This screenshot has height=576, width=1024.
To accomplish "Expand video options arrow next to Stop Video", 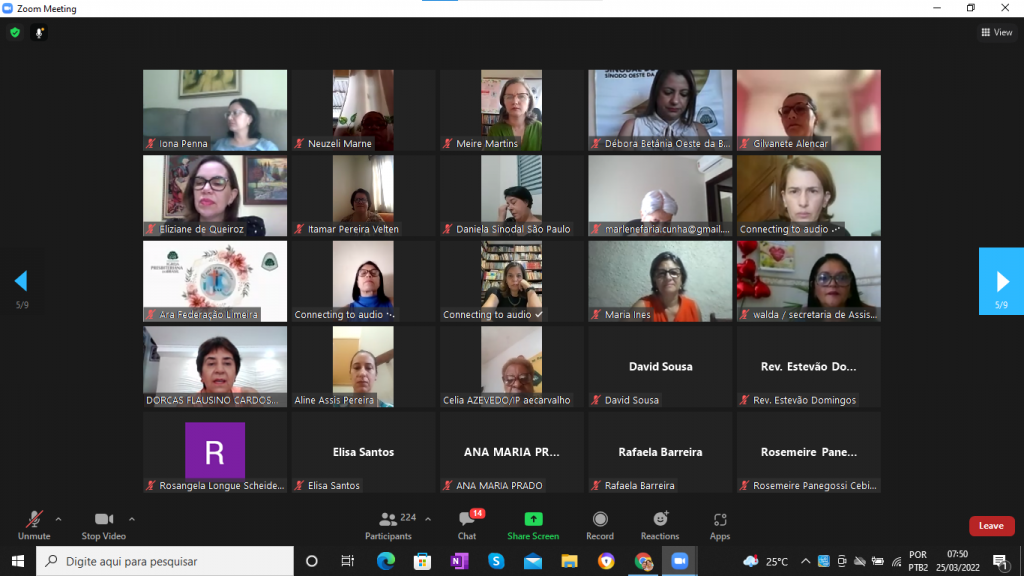I will coord(132,519).
